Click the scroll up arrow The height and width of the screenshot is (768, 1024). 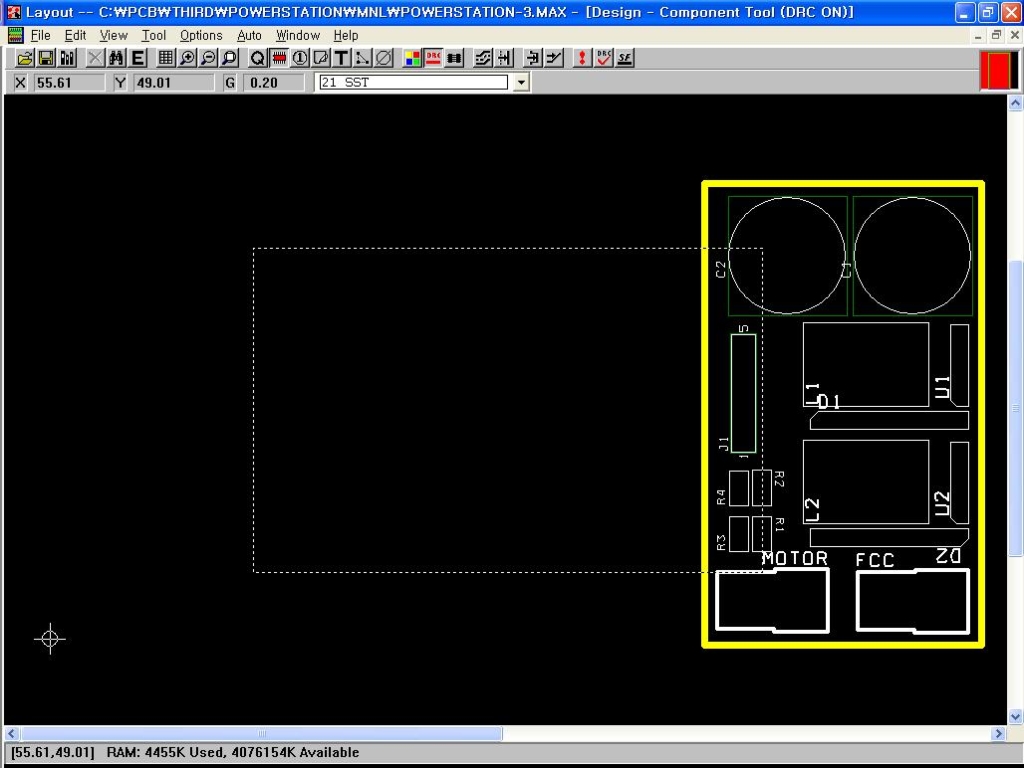tap(1015, 103)
